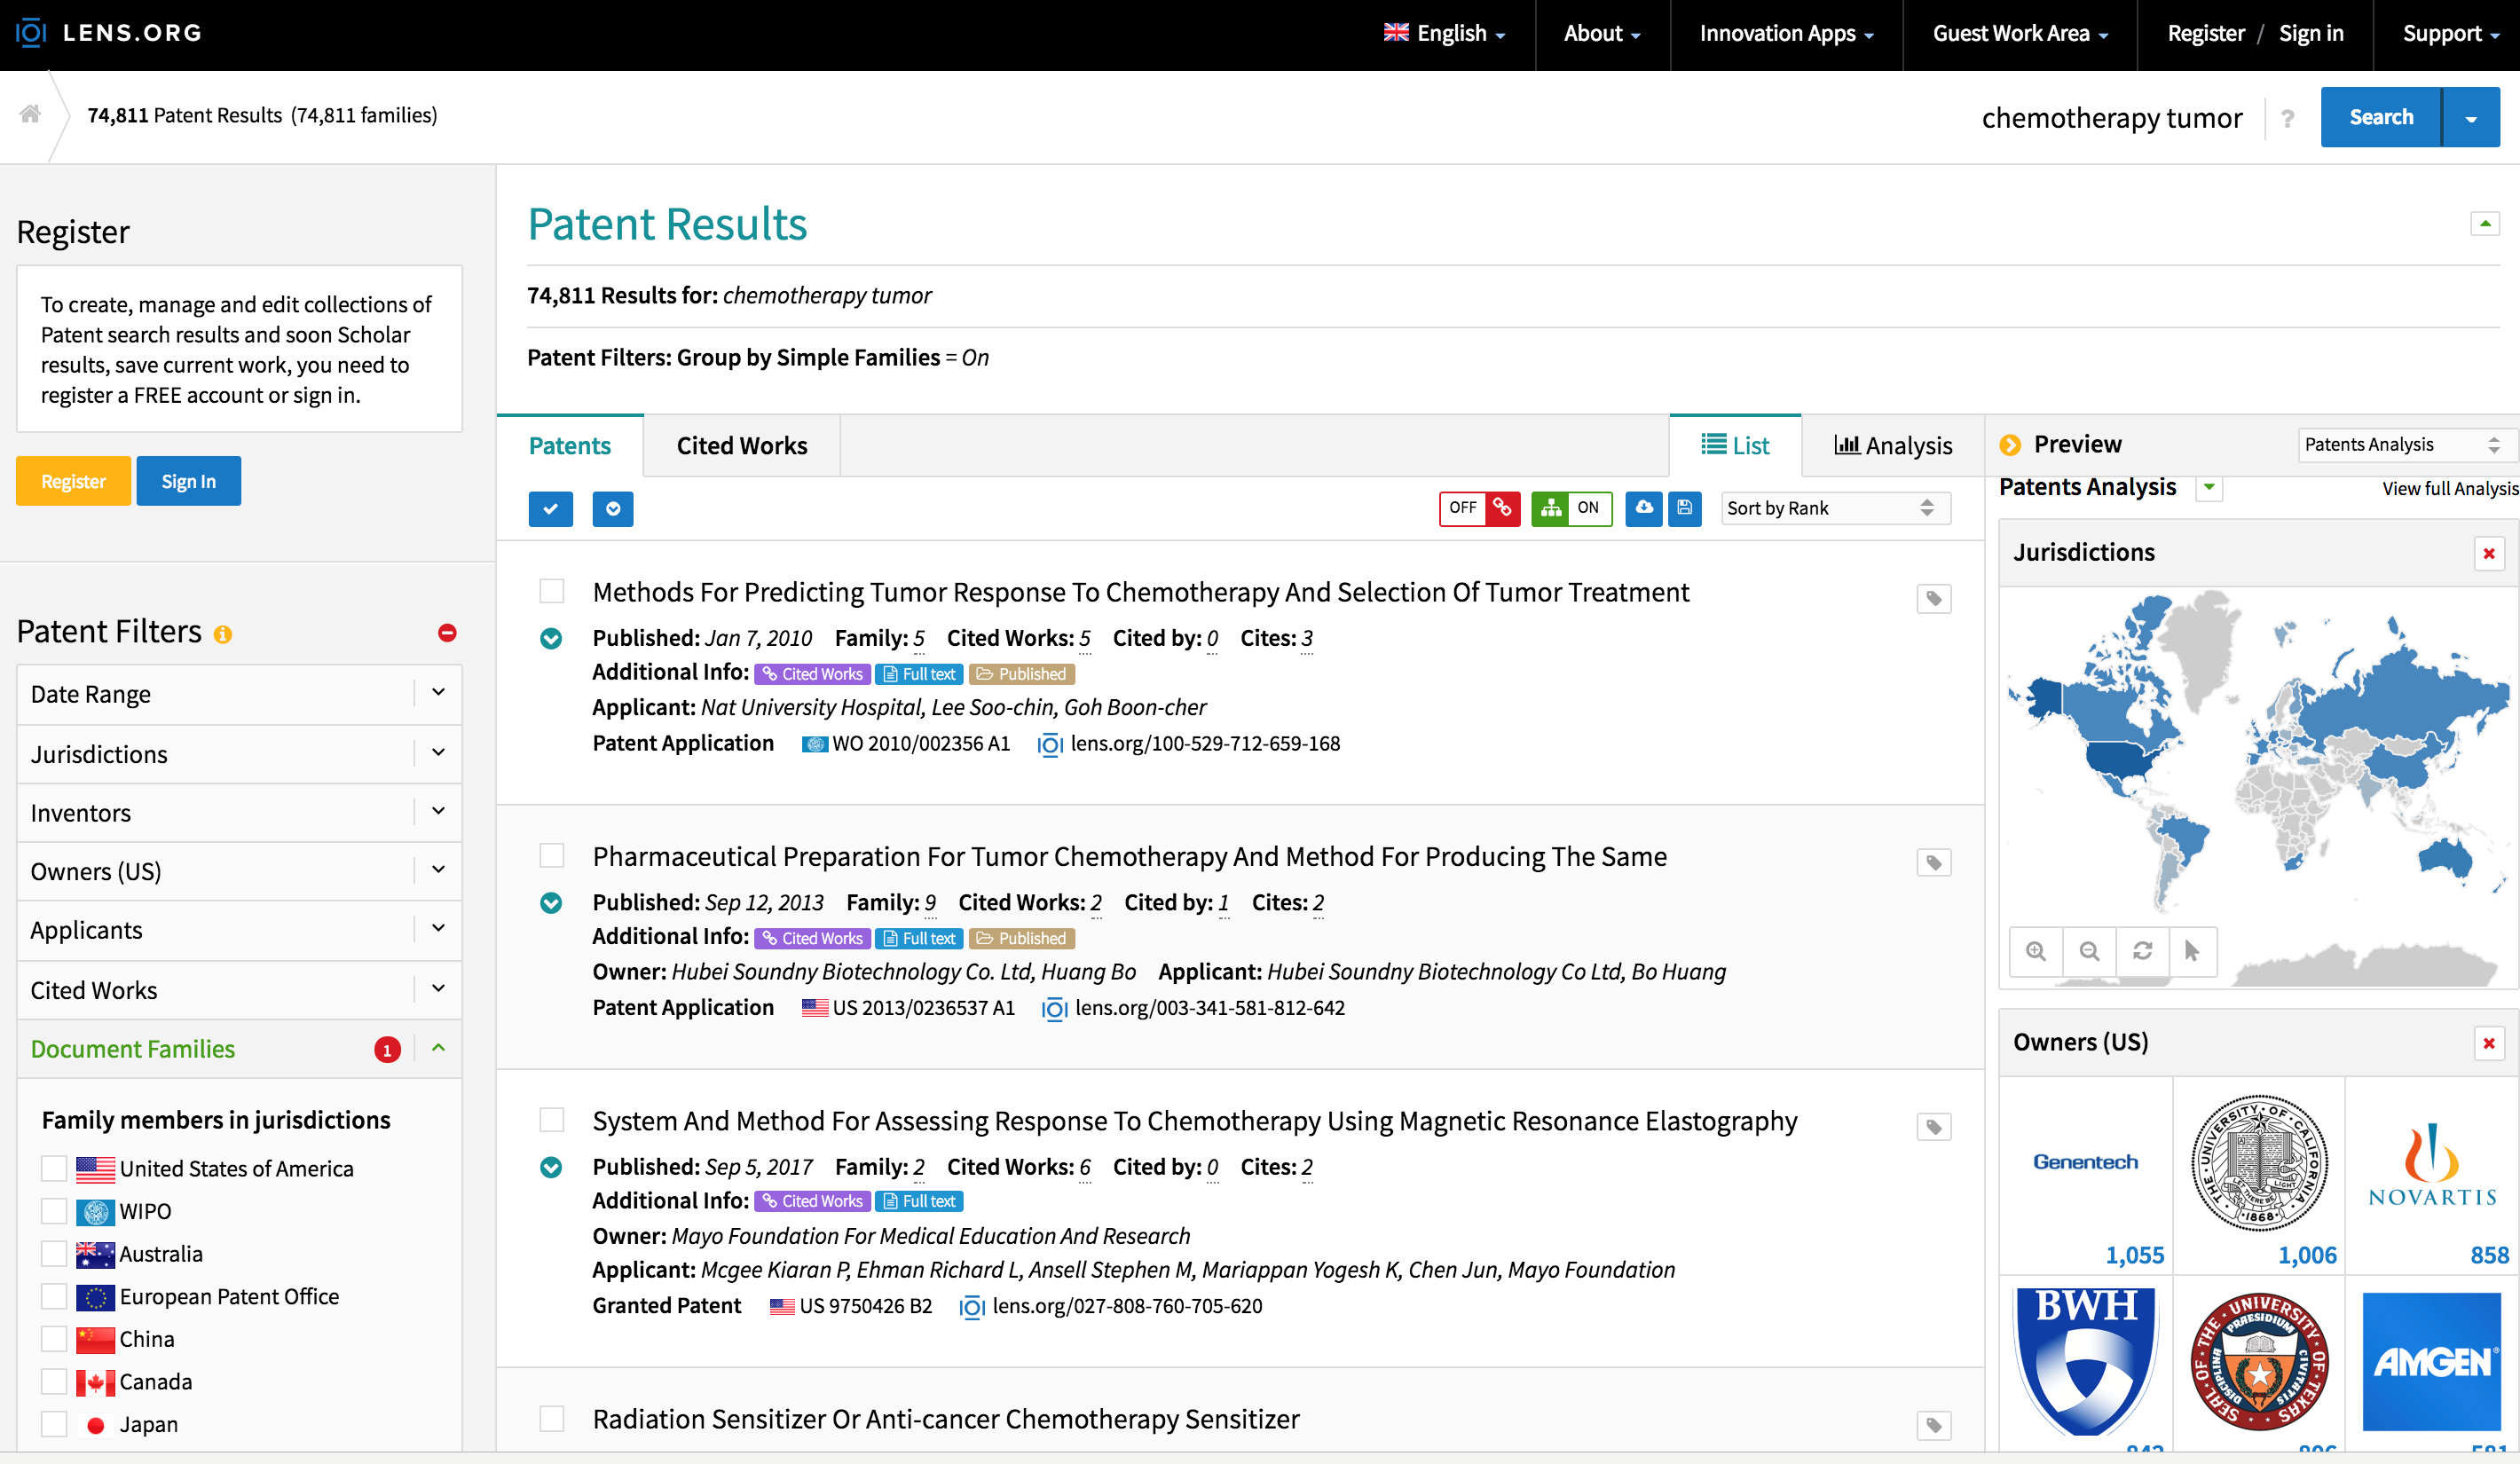Click the help question mark beside search
Viewport: 2520px width, 1464px height.
[x=2288, y=118]
